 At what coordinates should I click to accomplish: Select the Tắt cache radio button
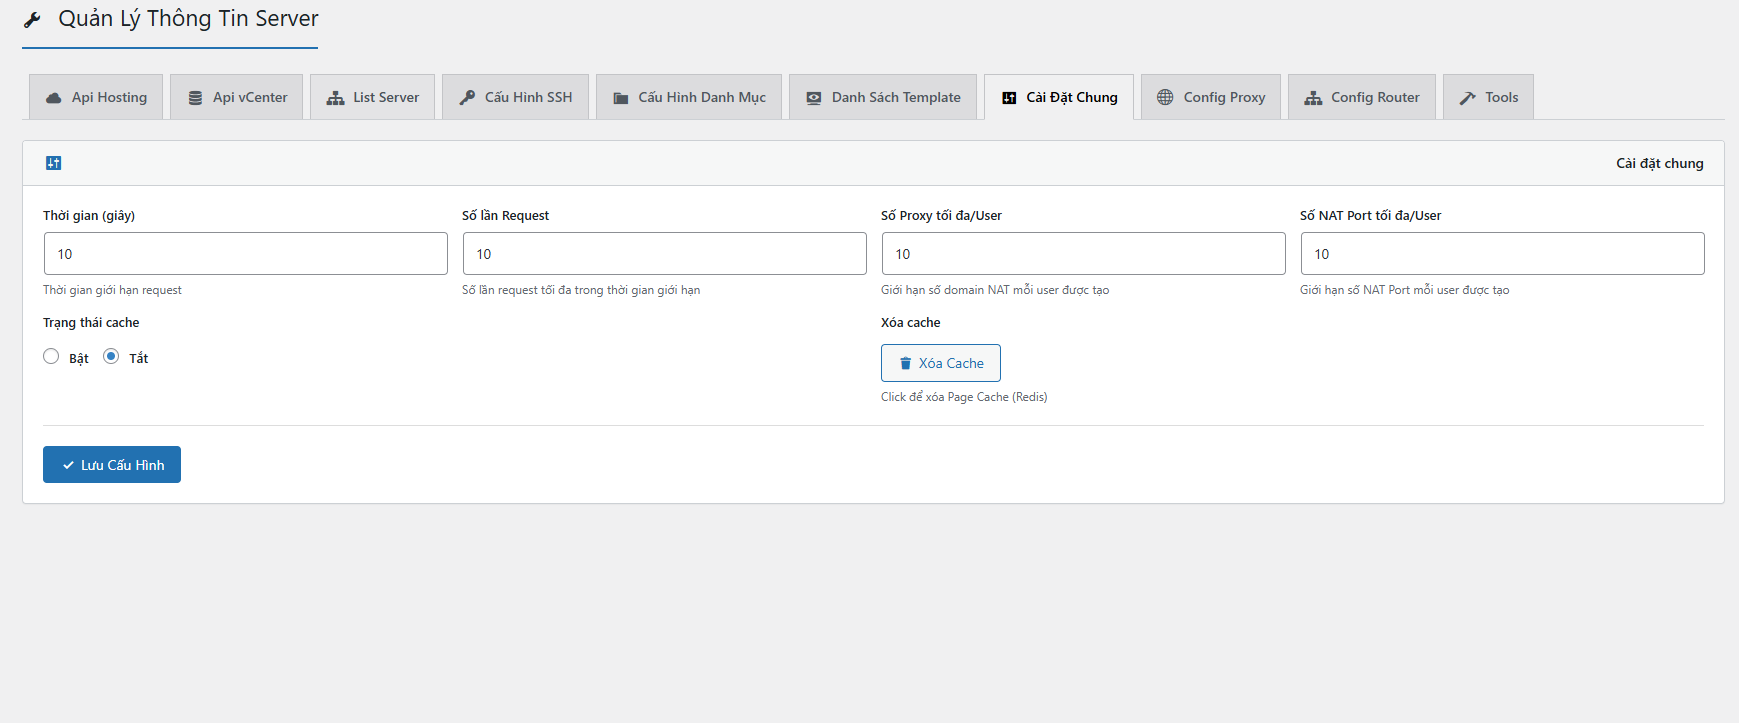111,357
